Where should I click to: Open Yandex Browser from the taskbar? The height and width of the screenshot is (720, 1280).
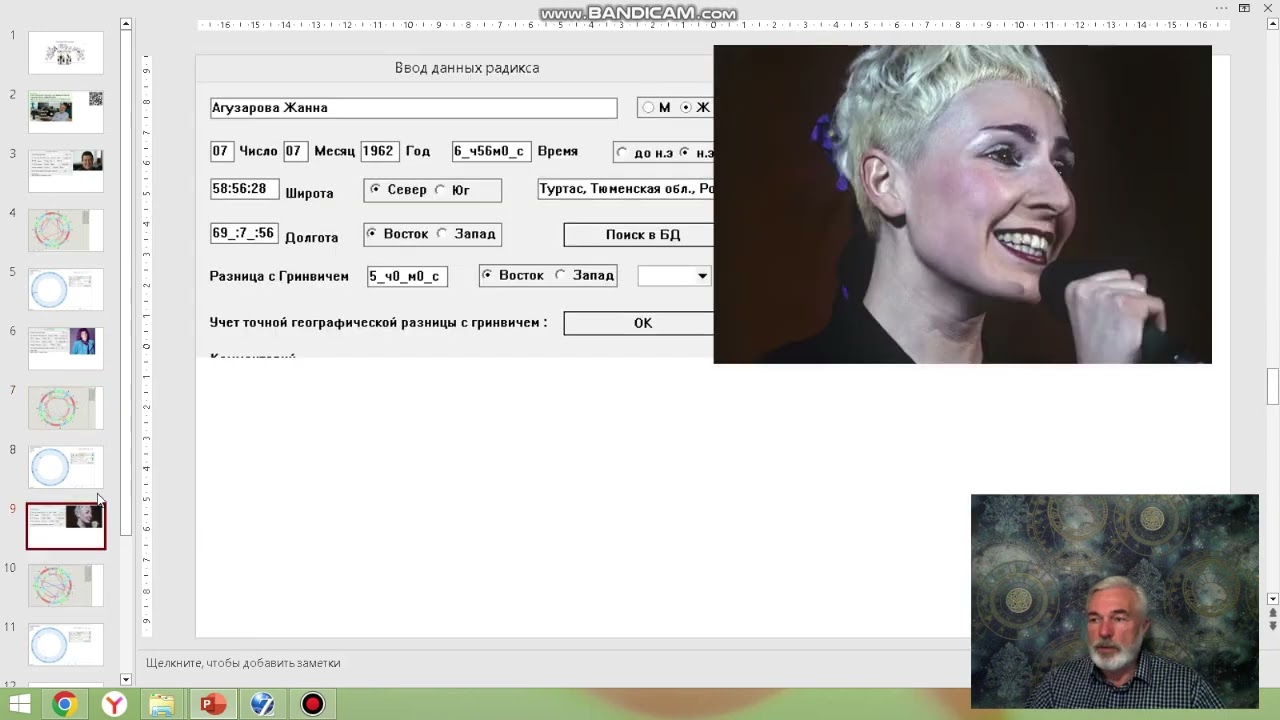[x=114, y=704]
